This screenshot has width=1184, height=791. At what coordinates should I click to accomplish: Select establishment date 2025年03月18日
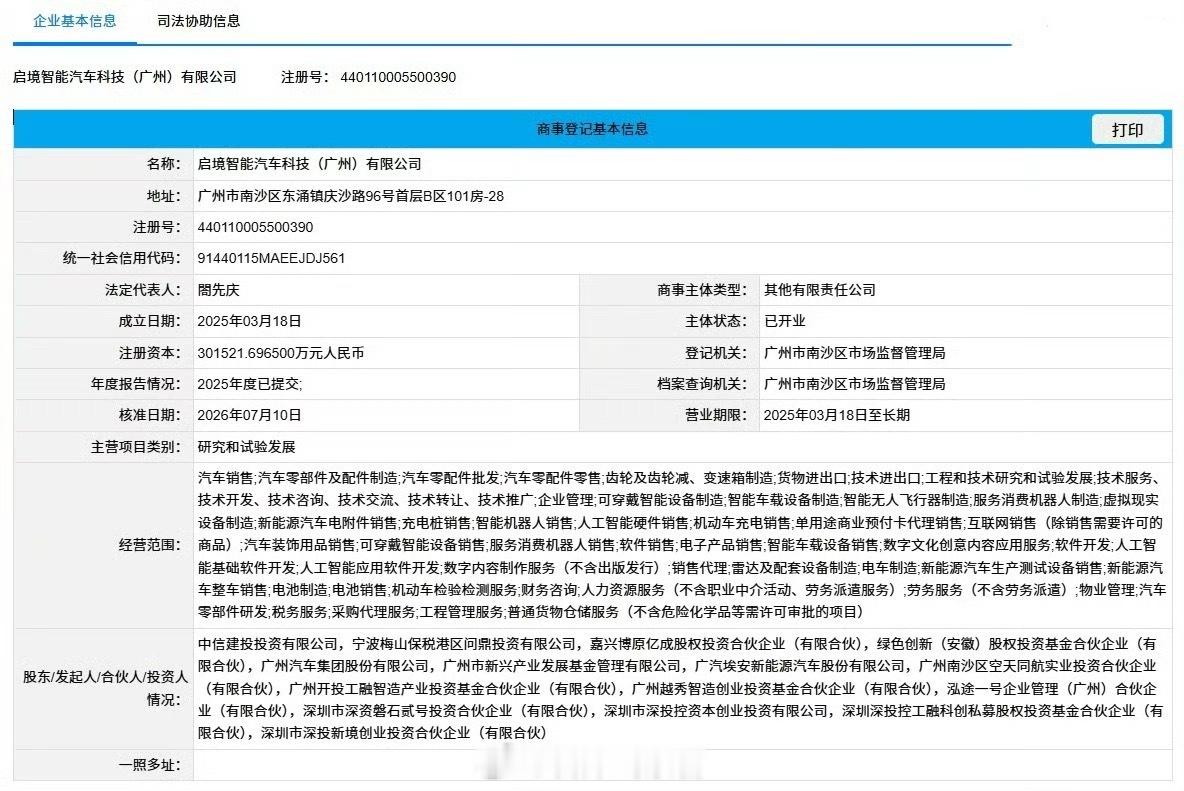[x=249, y=321]
